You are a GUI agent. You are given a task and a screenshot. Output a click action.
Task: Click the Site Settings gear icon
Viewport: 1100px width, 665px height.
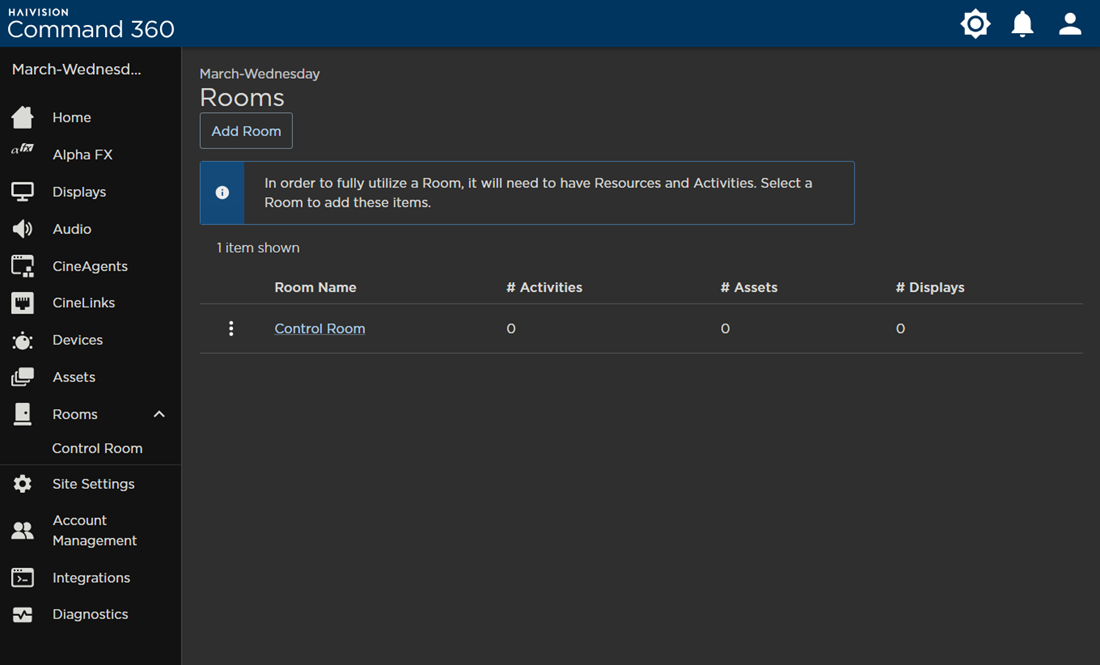point(22,484)
